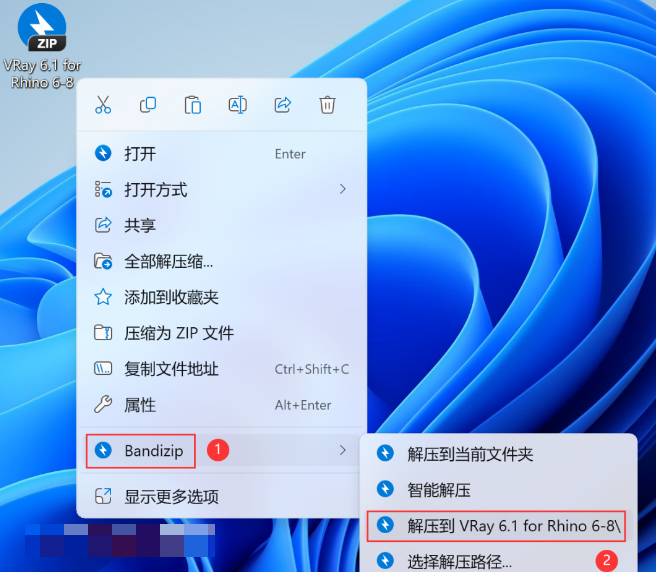Screen dimensions: 656x572
Task: Click the Paste clipboard icon
Action: coord(192,105)
